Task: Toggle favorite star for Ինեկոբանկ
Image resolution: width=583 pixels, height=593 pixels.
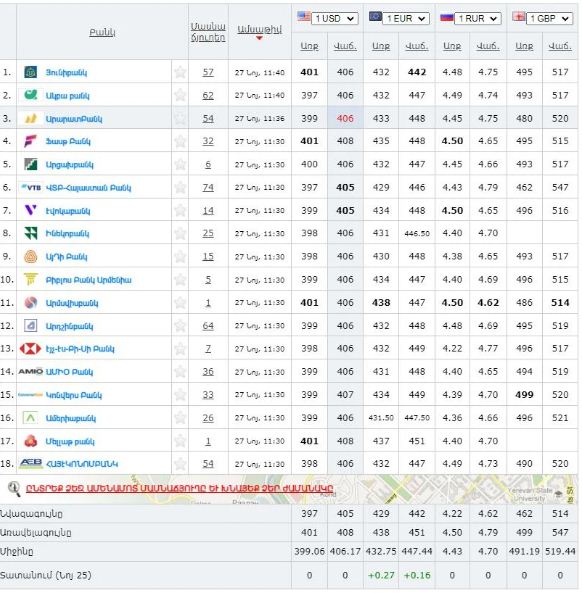Action: (x=180, y=233)
